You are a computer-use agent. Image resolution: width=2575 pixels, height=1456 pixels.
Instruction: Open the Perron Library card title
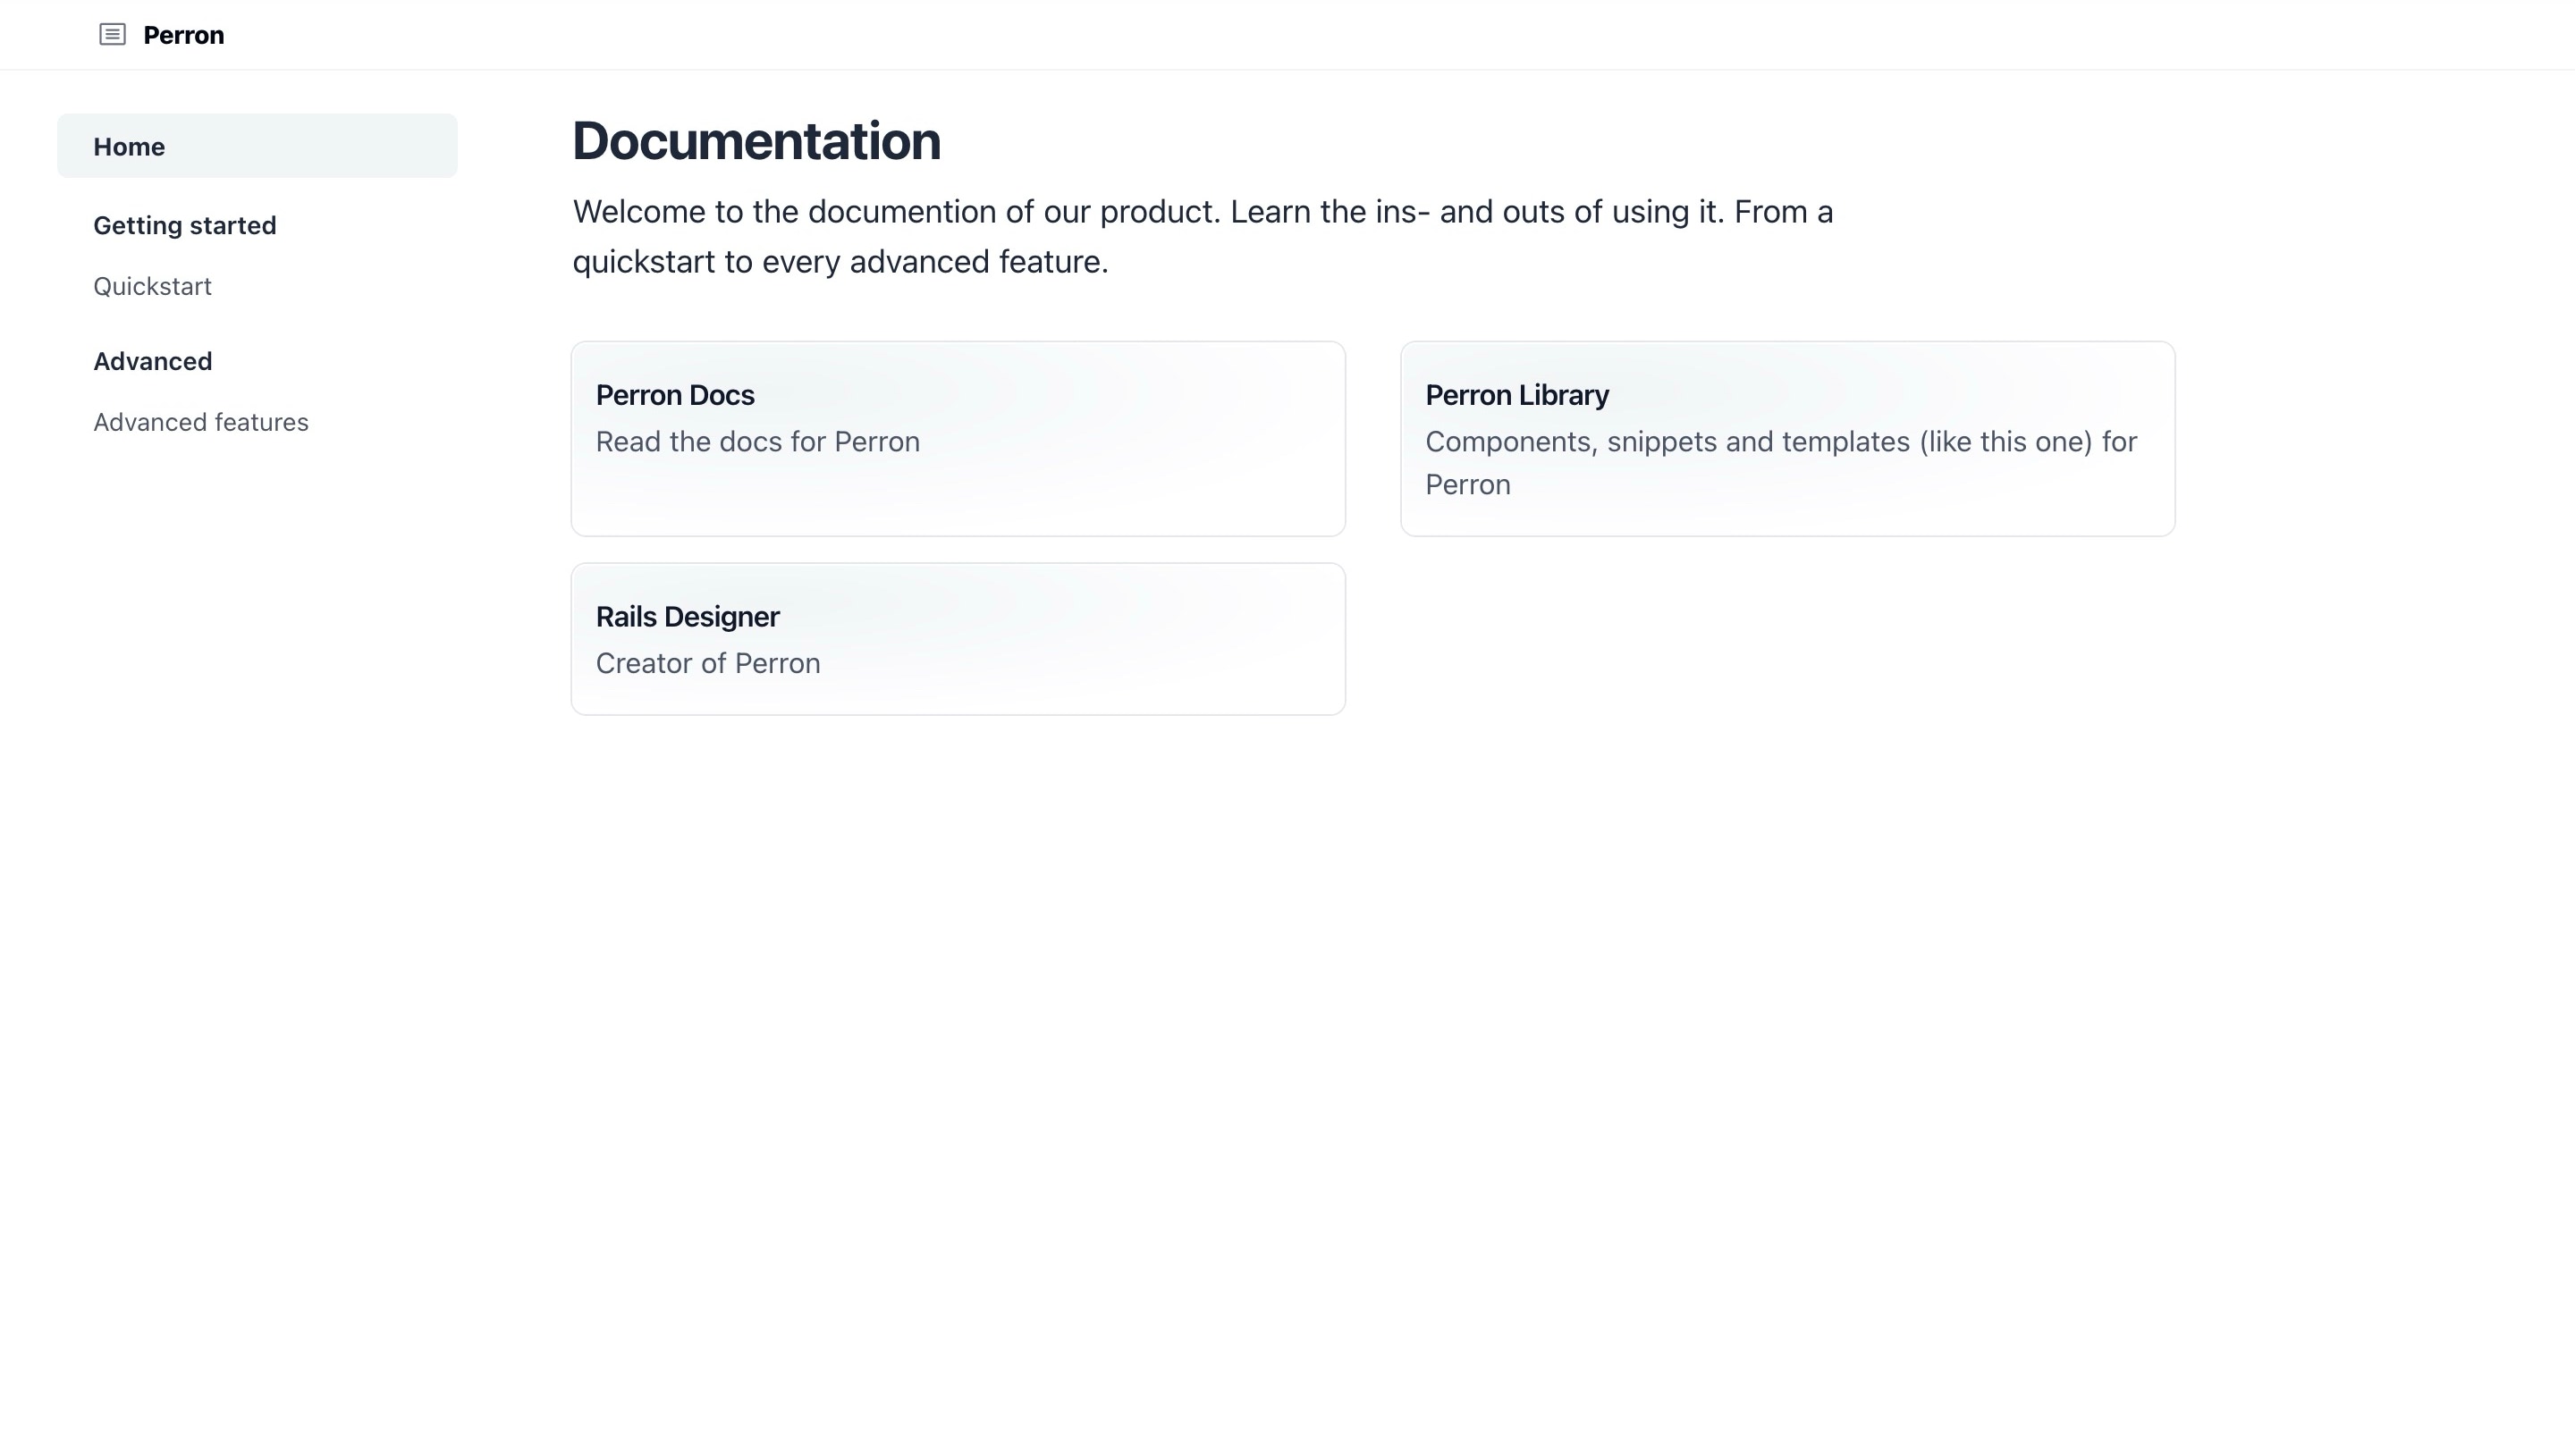point(1516,396)
